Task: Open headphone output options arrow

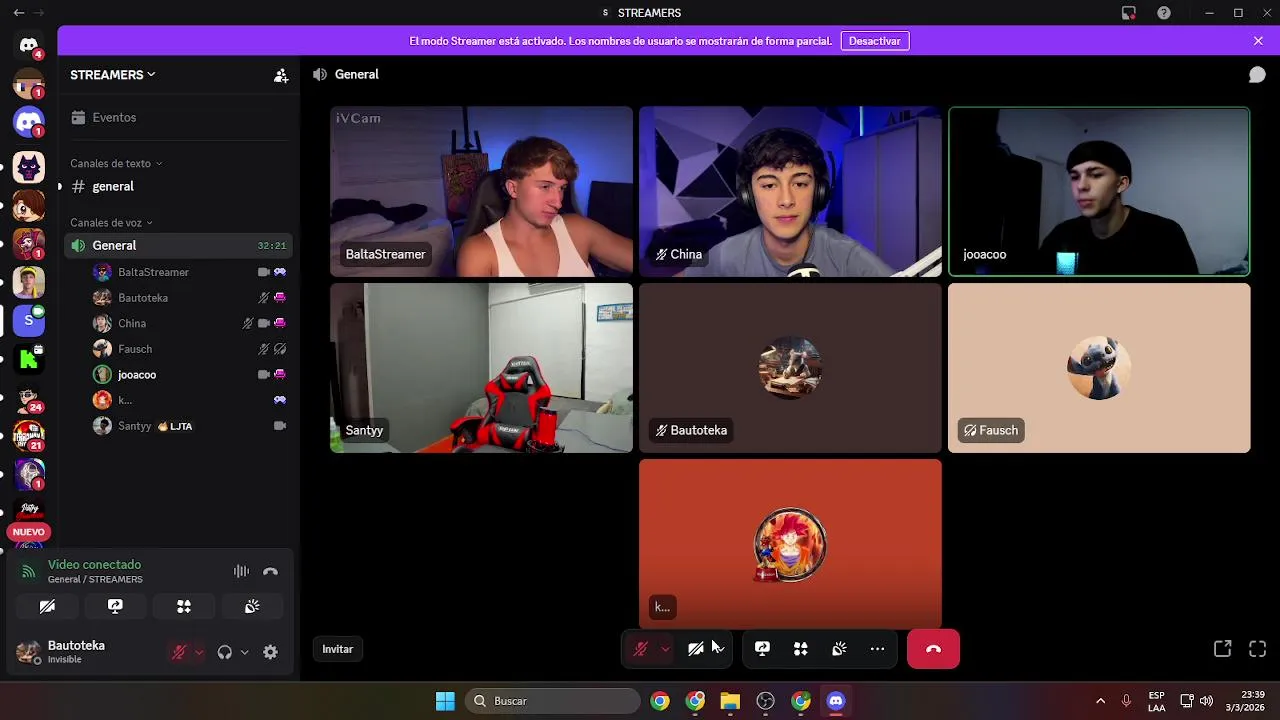Action: point(244,652)
